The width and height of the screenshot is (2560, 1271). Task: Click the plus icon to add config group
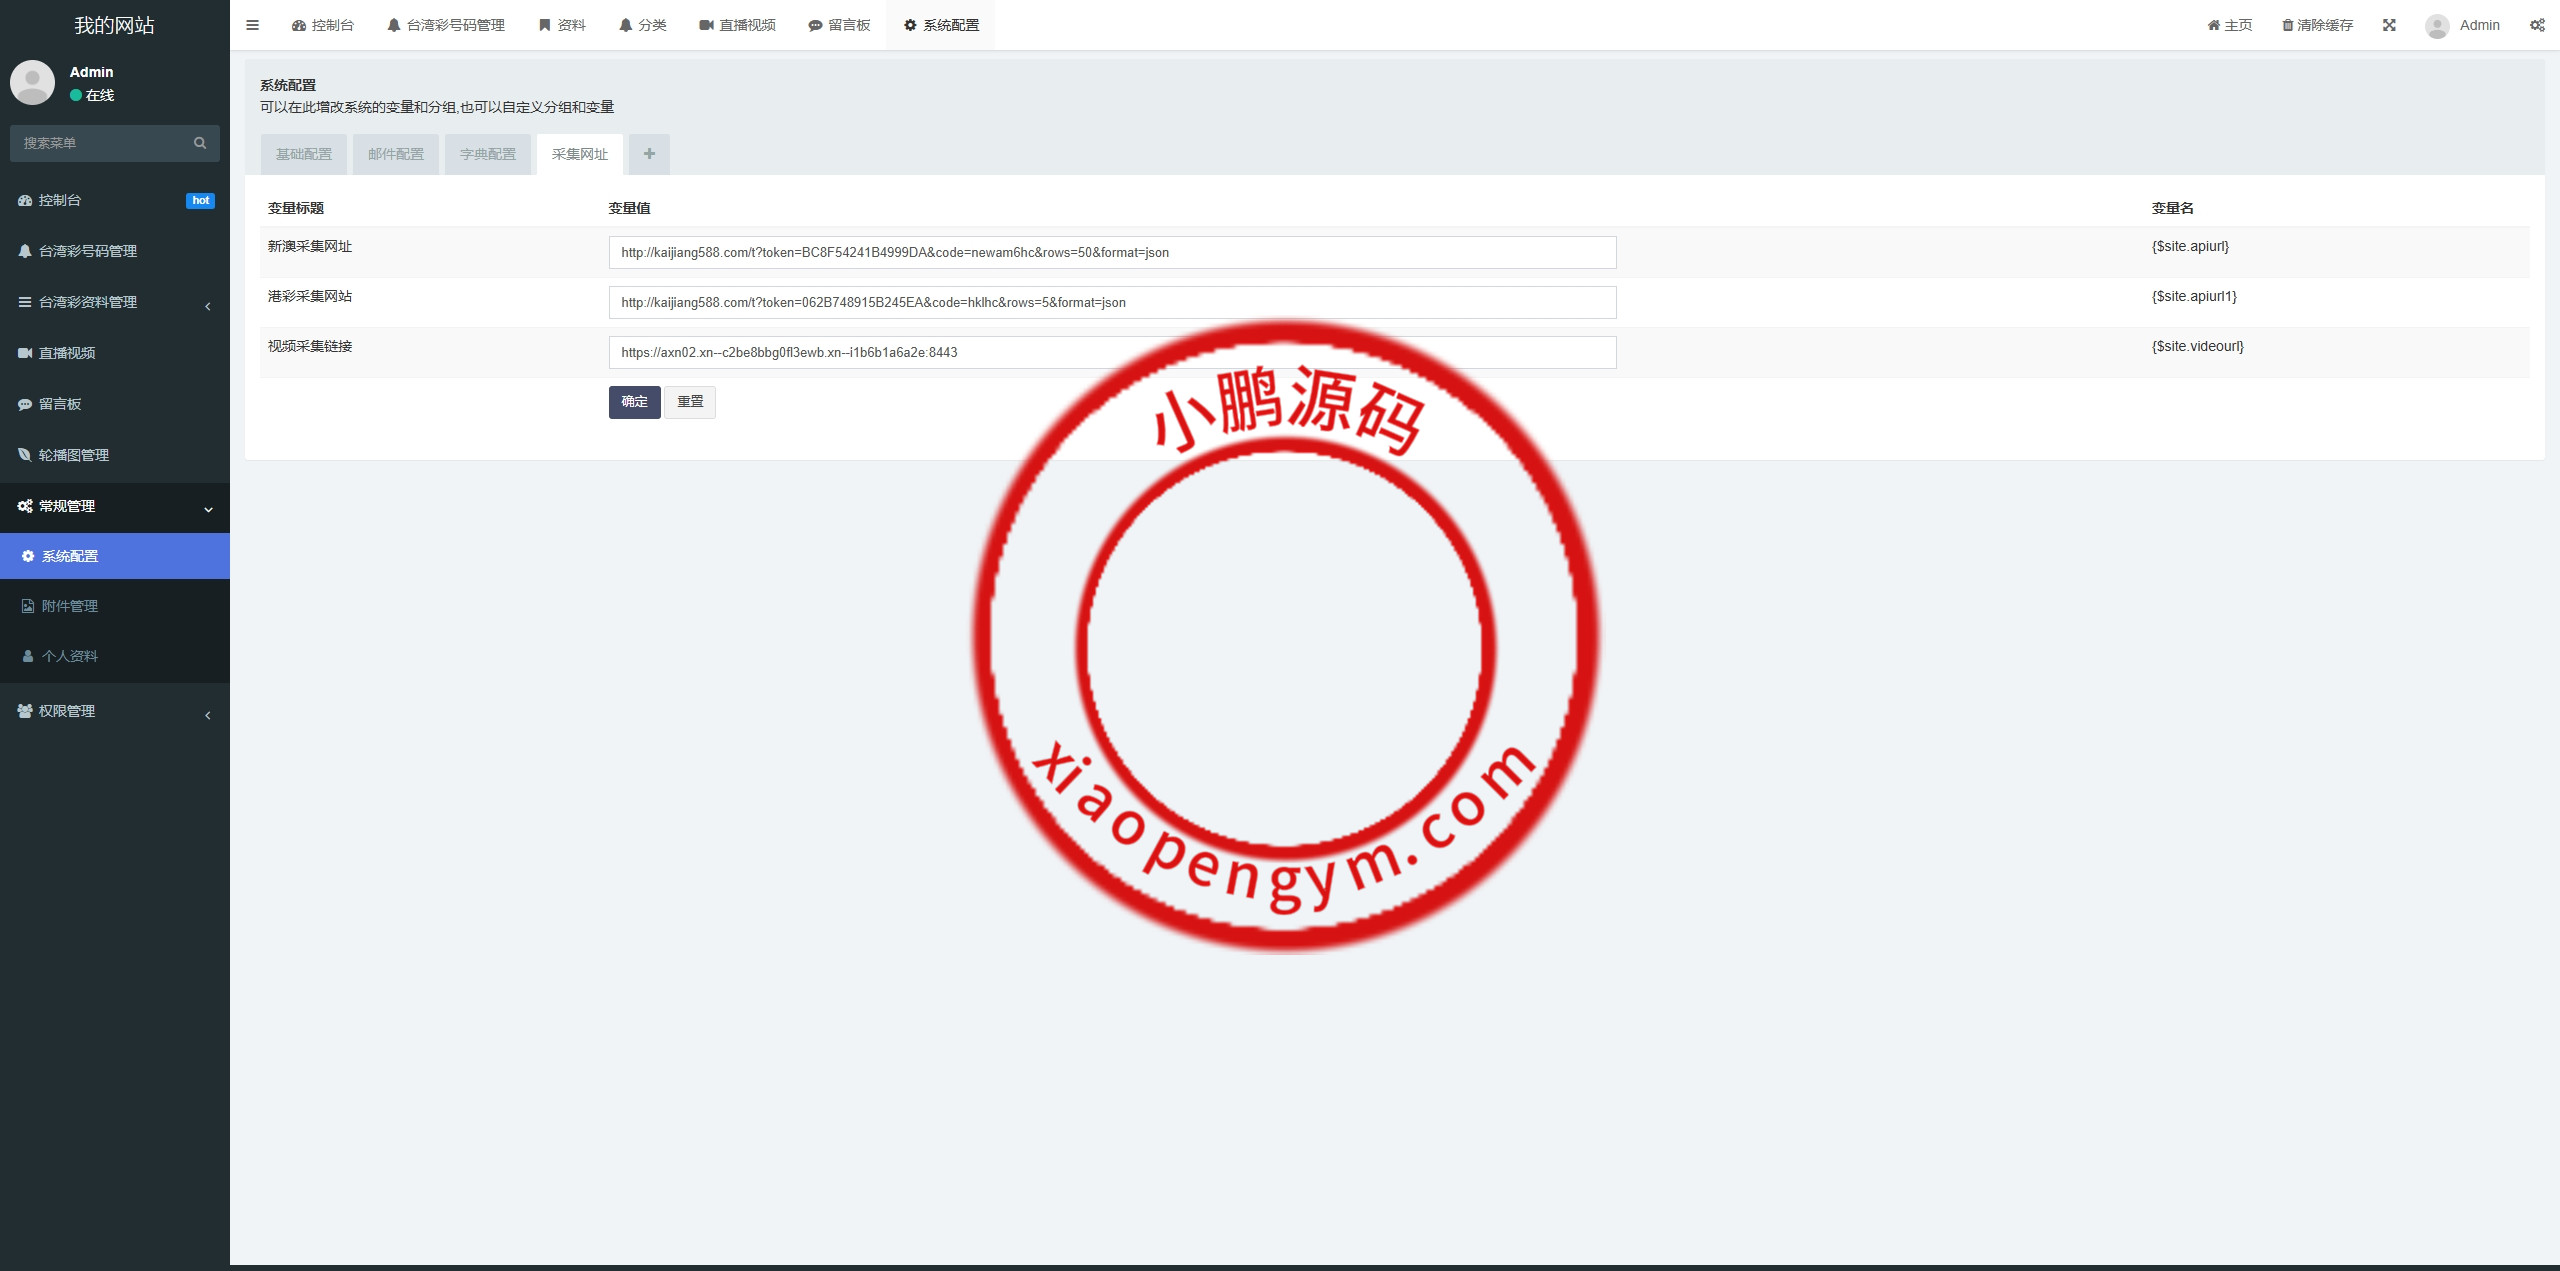649,154
